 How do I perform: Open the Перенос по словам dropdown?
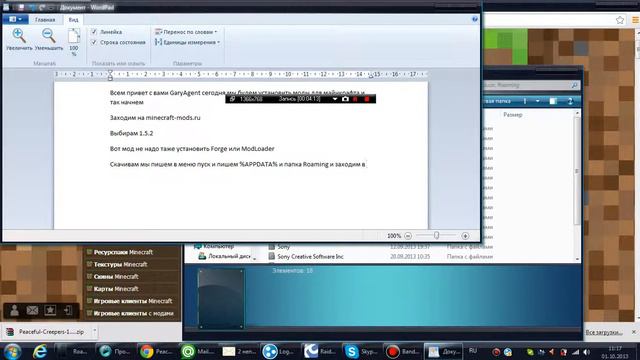pos(186,32)
